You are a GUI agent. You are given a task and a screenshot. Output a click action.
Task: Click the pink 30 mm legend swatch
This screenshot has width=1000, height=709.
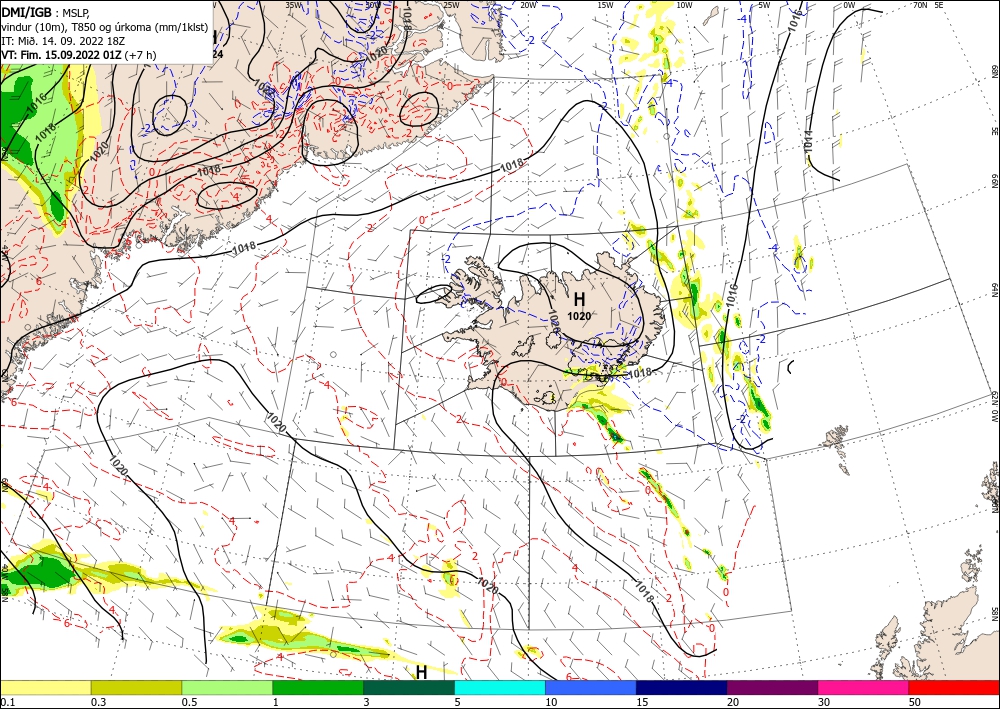(x=864, y=687)
